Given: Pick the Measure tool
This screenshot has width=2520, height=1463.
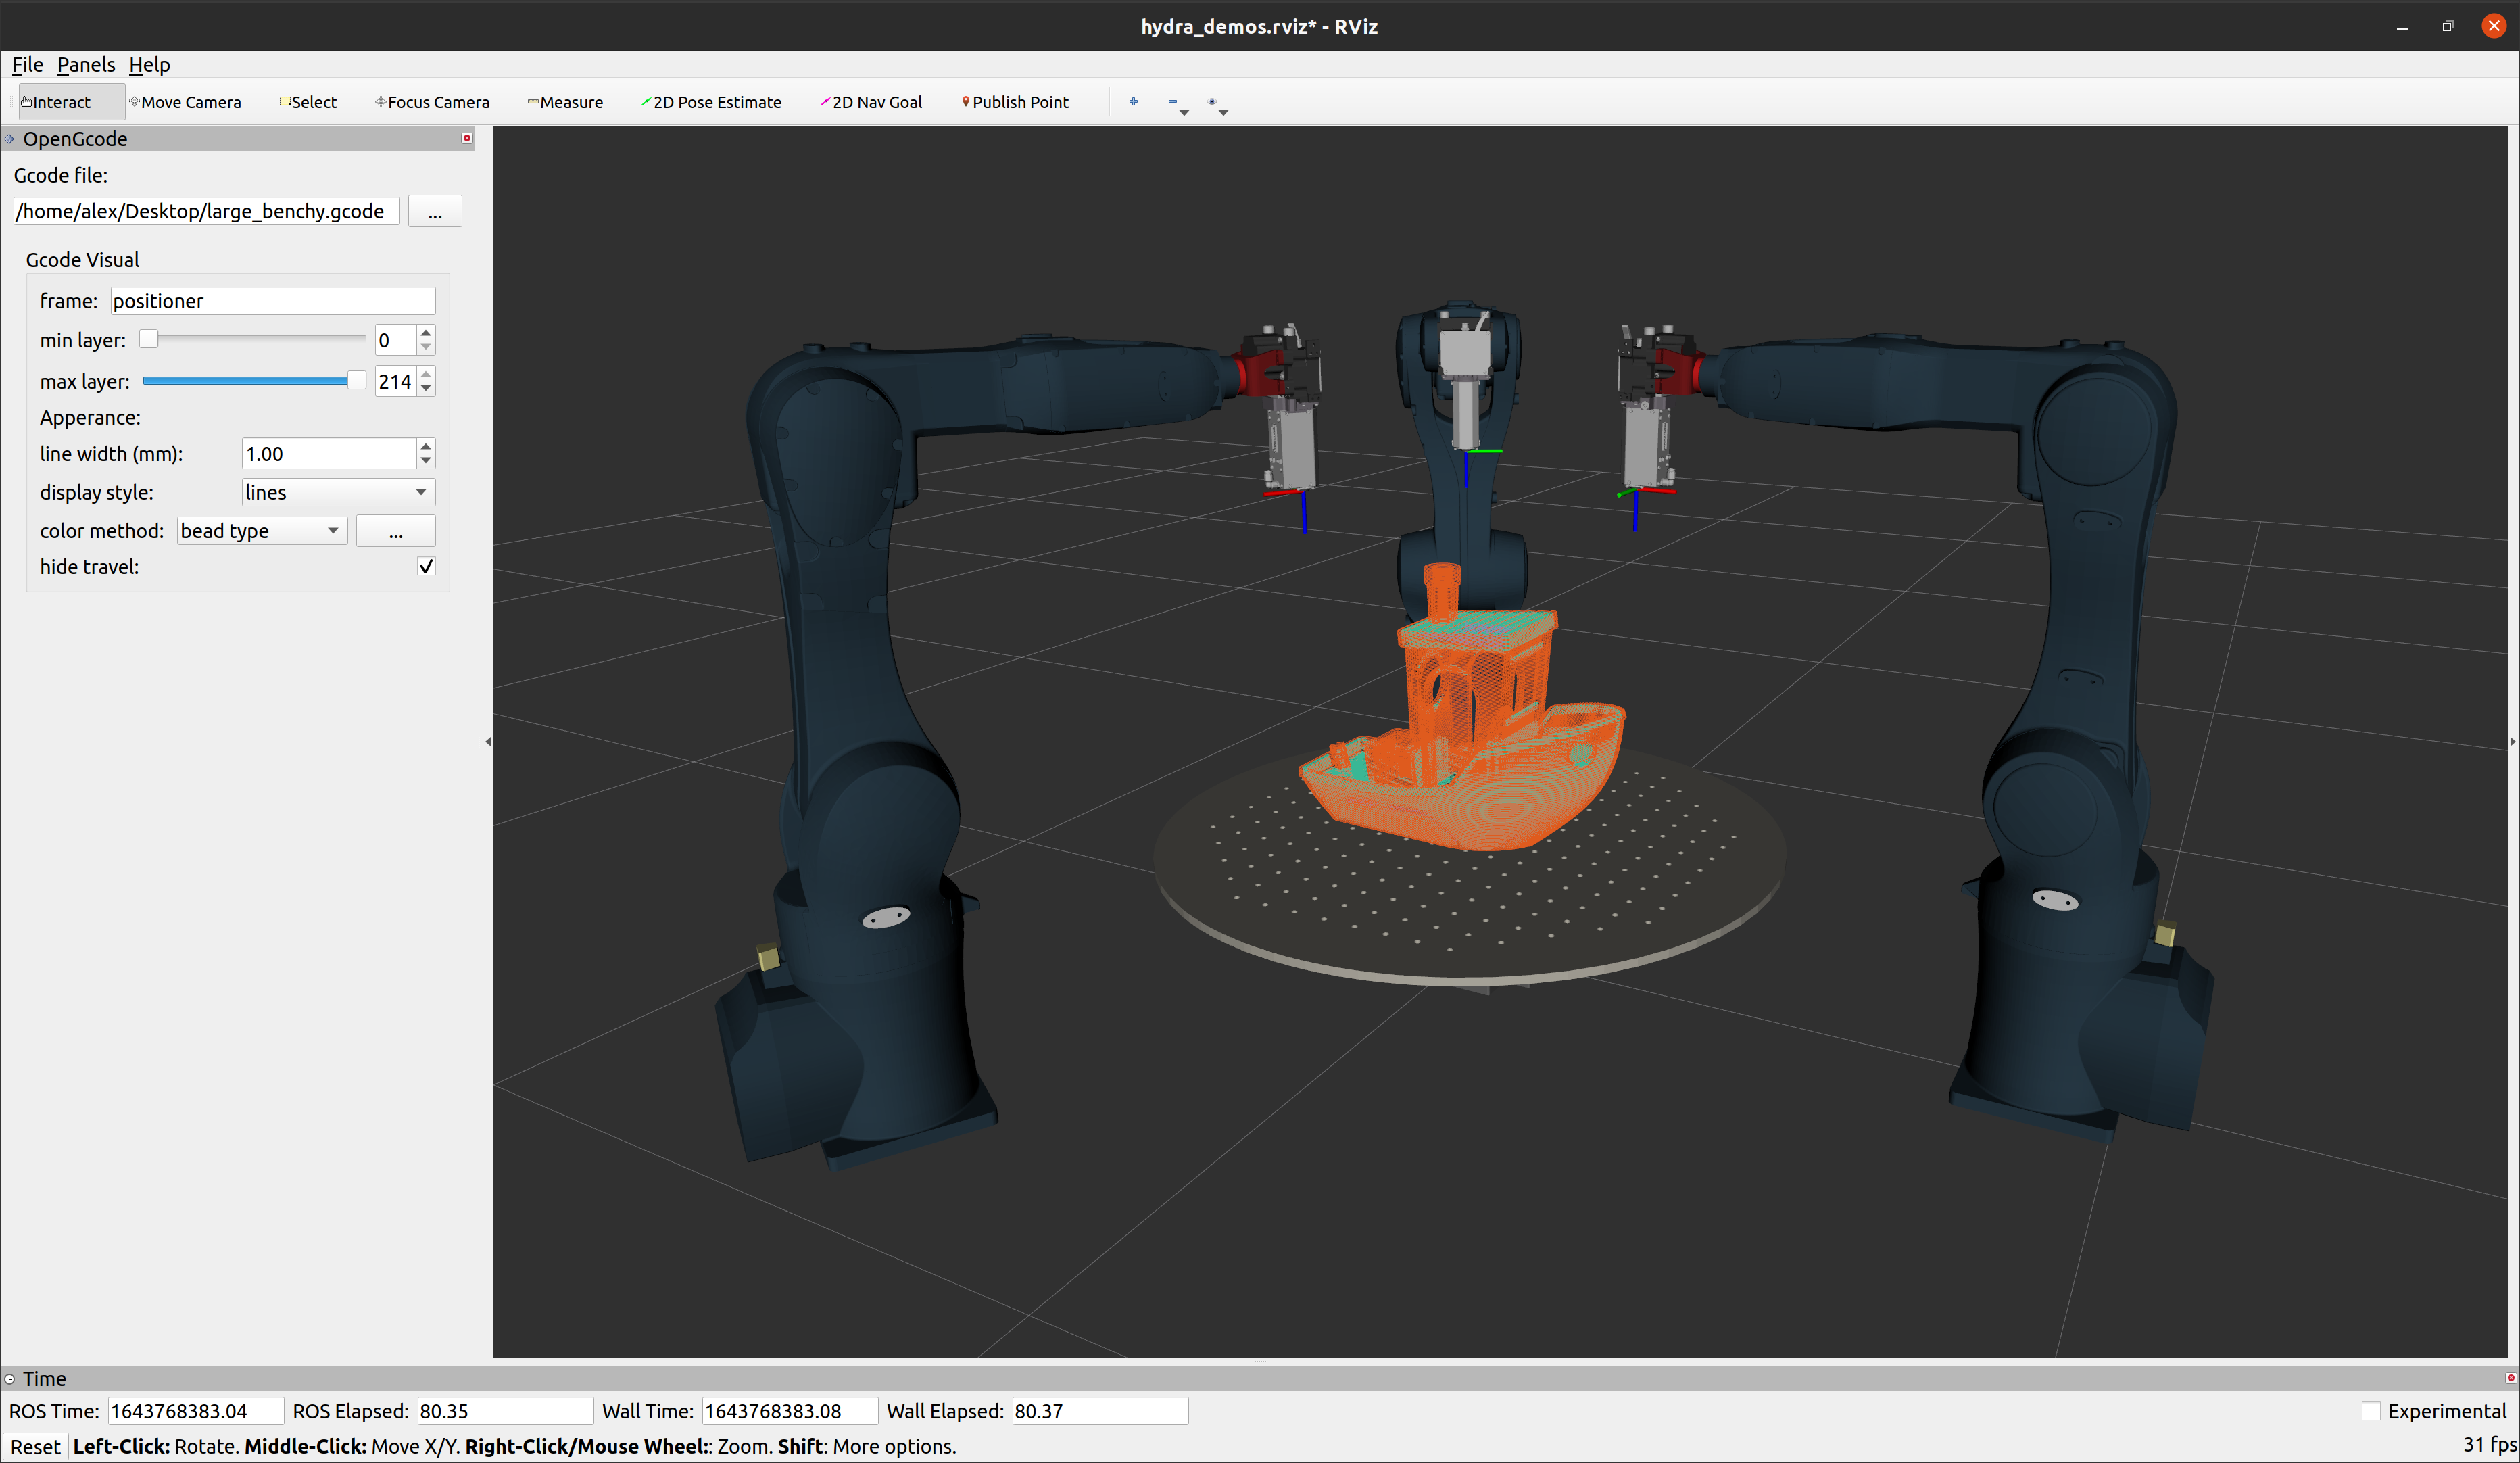Looking at the screenshot, I should click(x=565, y=102).
